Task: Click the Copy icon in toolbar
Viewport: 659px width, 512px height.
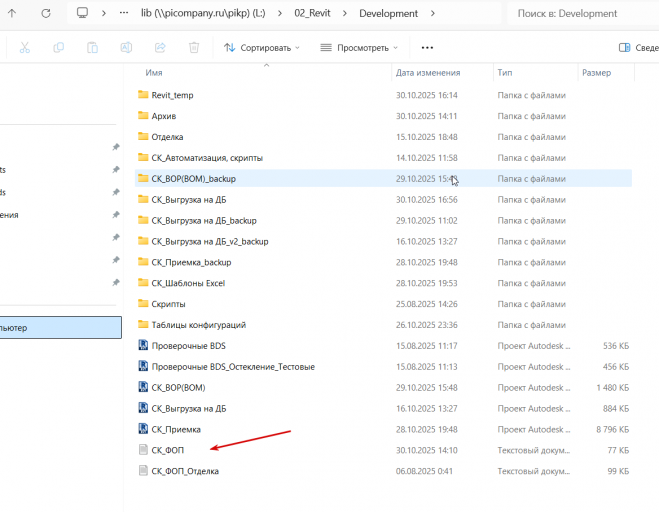Action: [58, 48]
